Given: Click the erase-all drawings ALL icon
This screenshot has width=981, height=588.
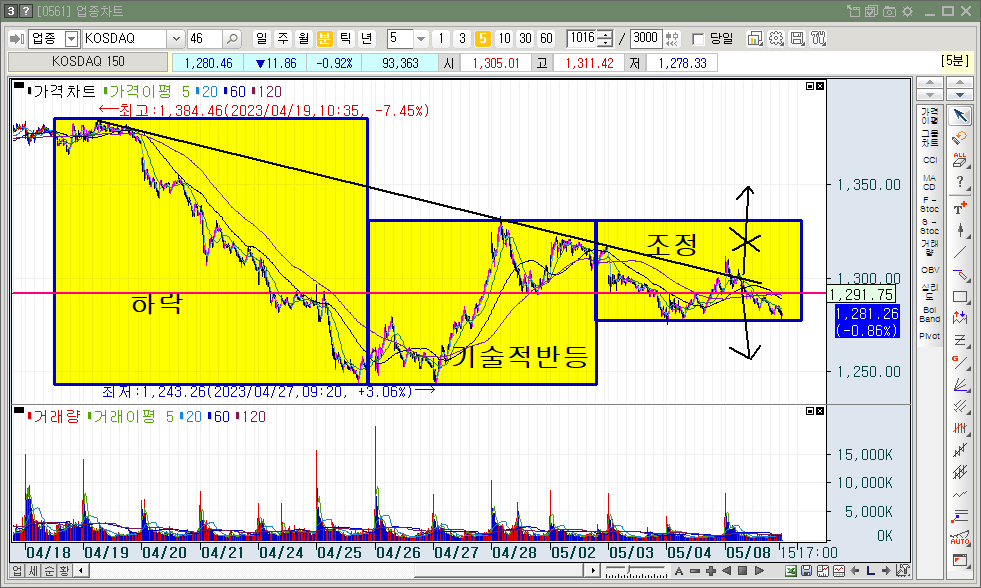Looking at the screenshot, I should pos(960,160).
